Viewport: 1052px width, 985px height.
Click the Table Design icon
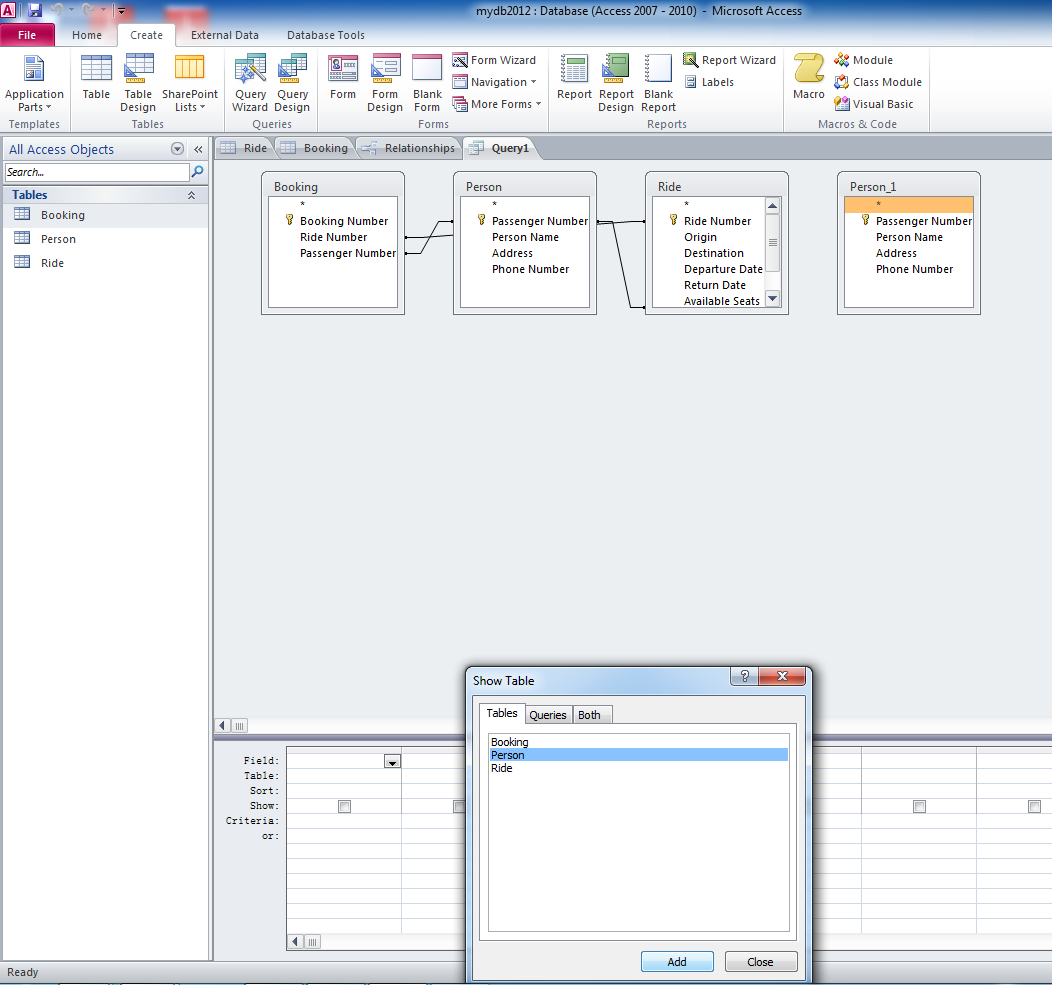click(x=138, y=82)
